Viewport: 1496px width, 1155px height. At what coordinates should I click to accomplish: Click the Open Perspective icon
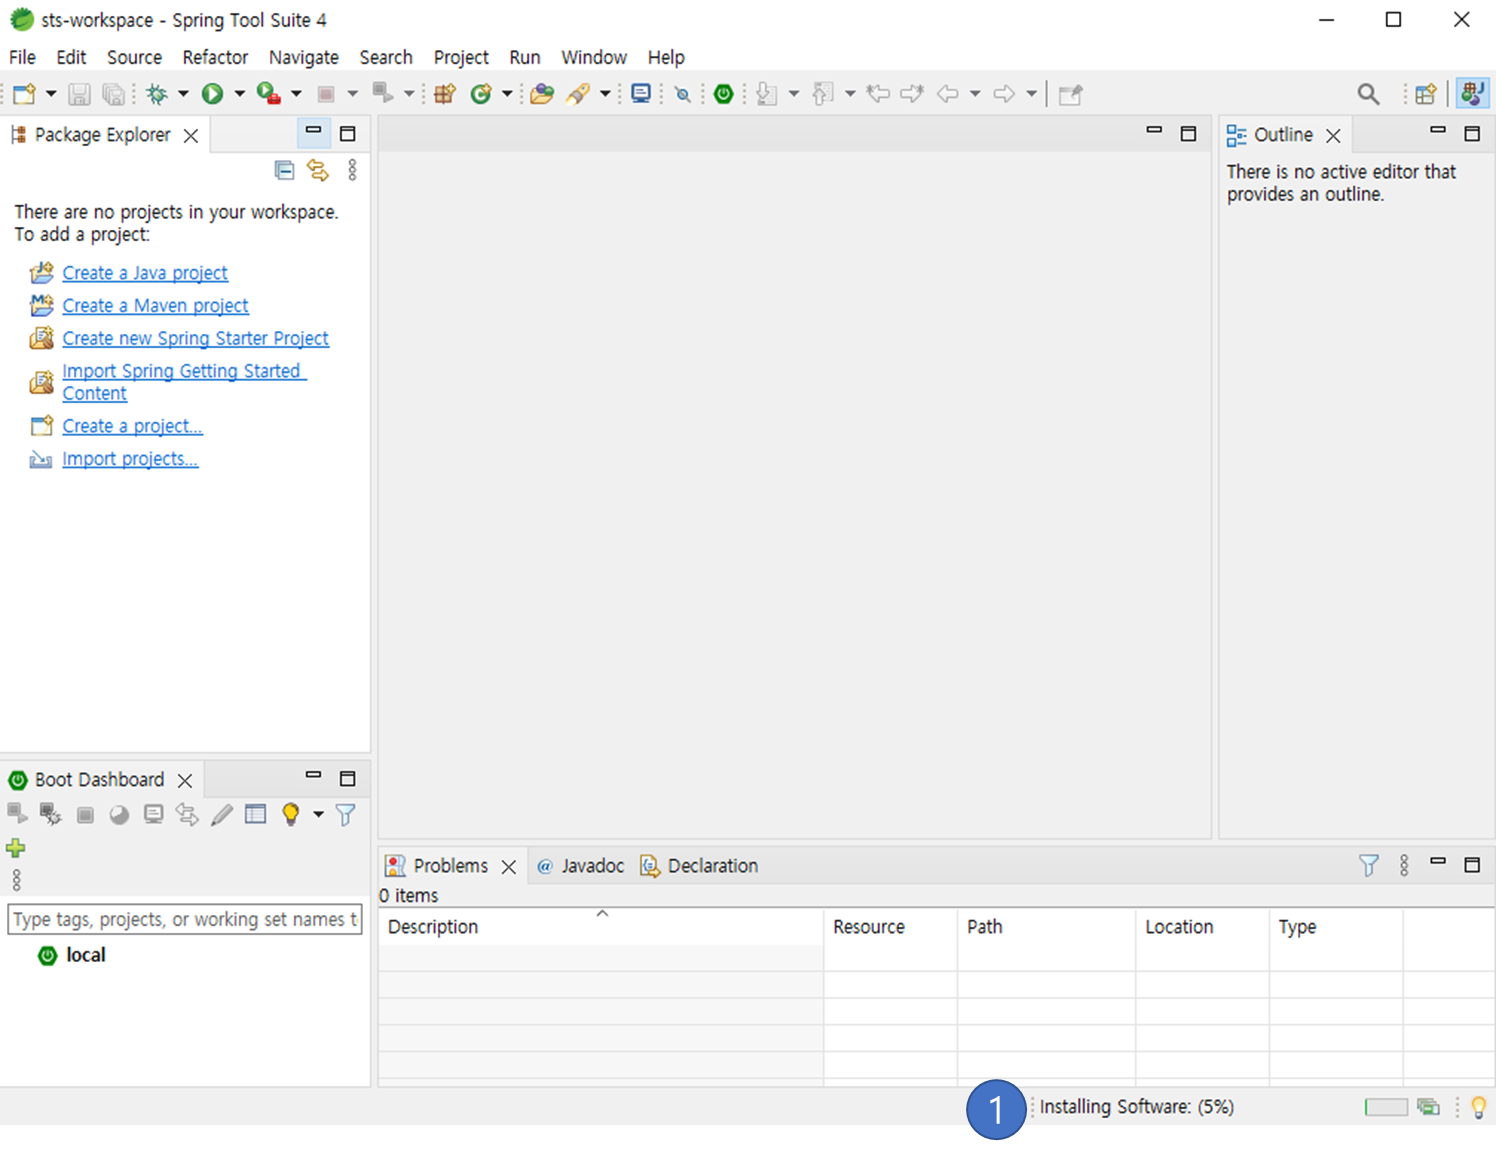(x=1426, y=94)
